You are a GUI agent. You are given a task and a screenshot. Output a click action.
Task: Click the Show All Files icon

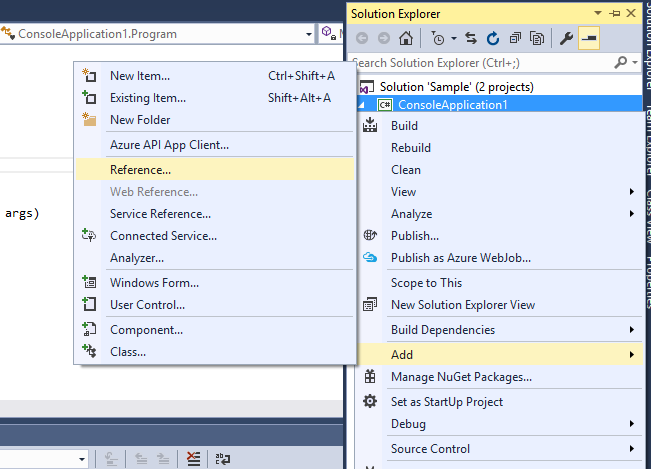pyautogui.click(x=537, y=39)
